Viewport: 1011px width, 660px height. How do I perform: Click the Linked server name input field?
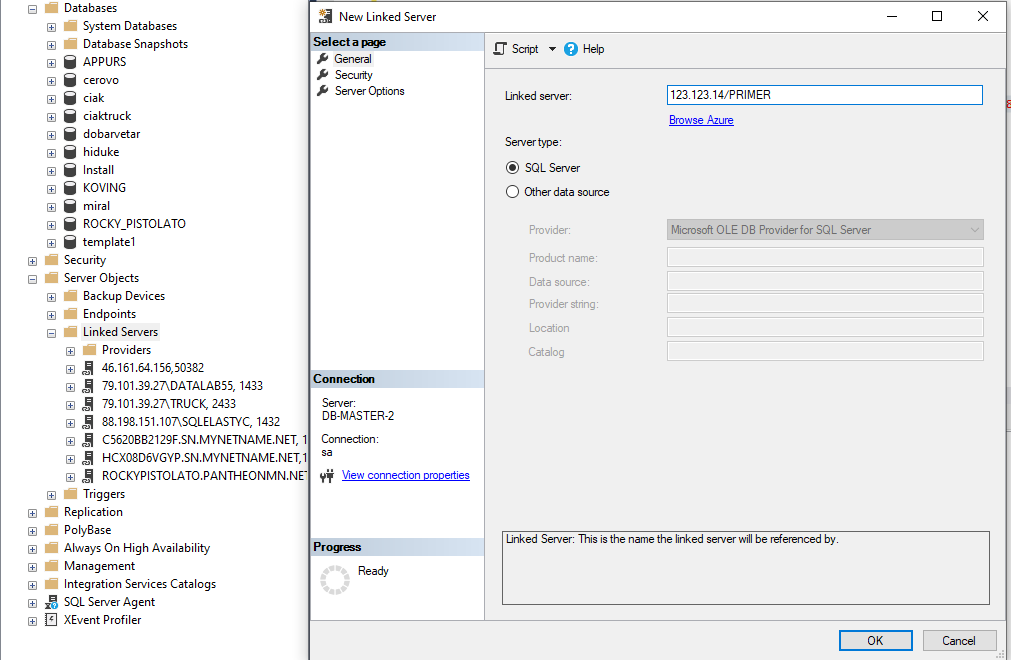825,95
